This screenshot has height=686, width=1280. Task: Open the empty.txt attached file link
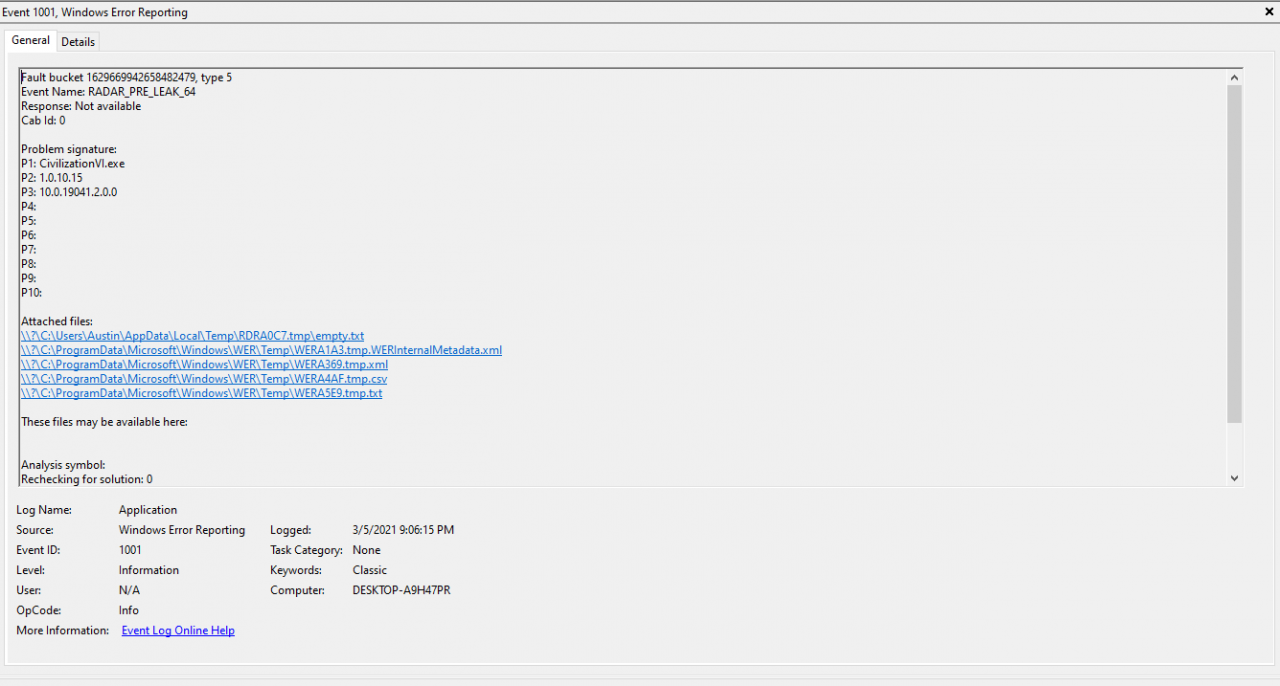coord(192,336)
